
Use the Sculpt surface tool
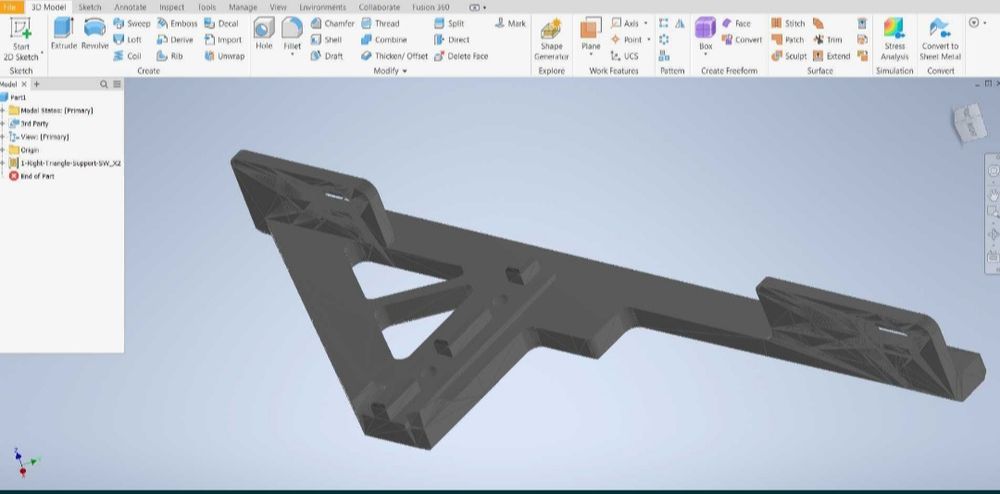coord(790,56)
